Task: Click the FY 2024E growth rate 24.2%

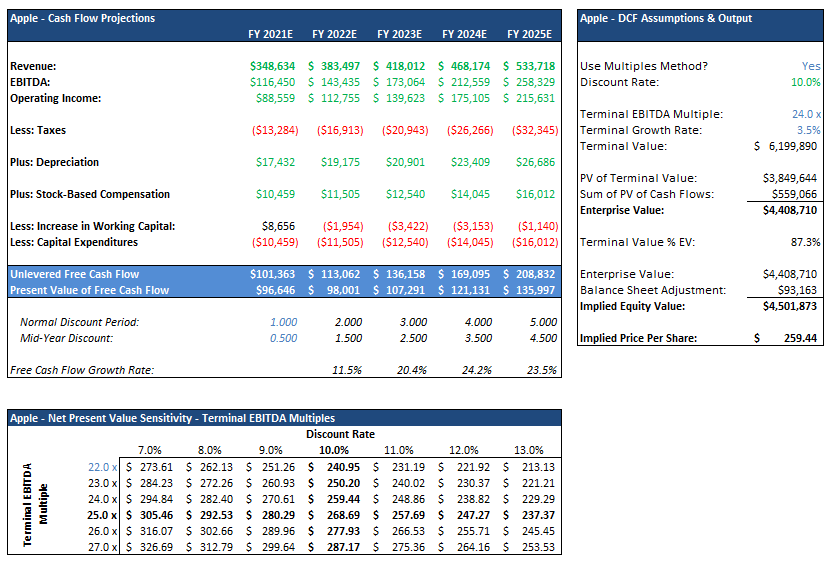Action: click(x=476, y=370)
